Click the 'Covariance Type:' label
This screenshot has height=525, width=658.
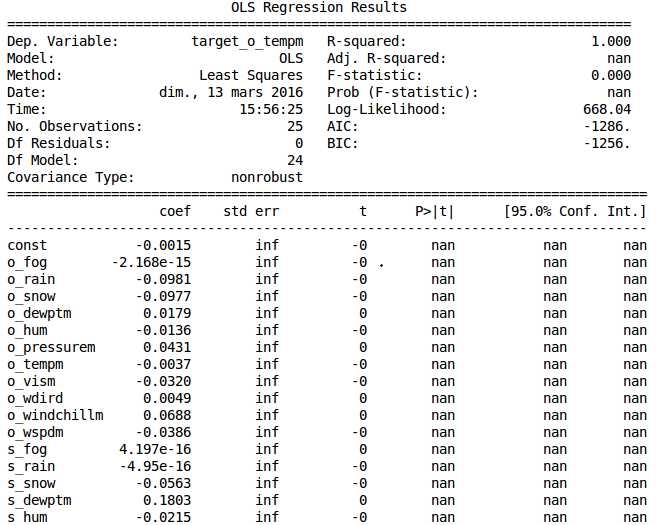(71, 178)
